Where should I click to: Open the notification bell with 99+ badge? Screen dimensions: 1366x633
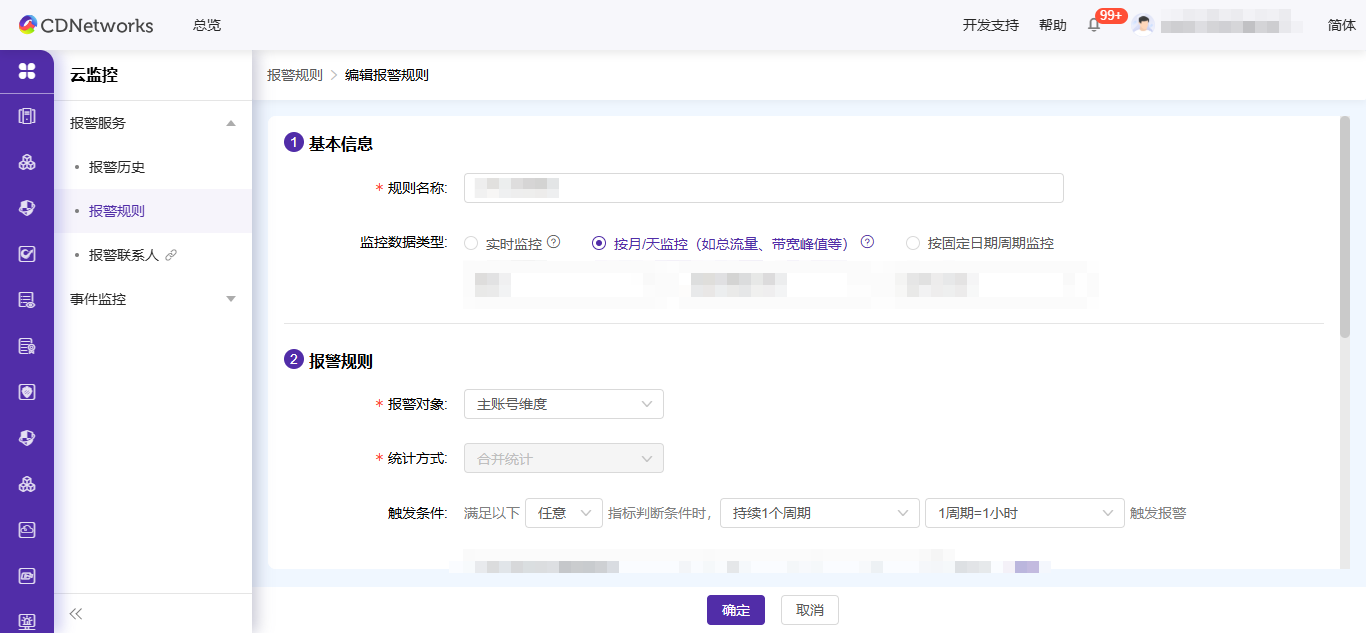click(1094, 25)
